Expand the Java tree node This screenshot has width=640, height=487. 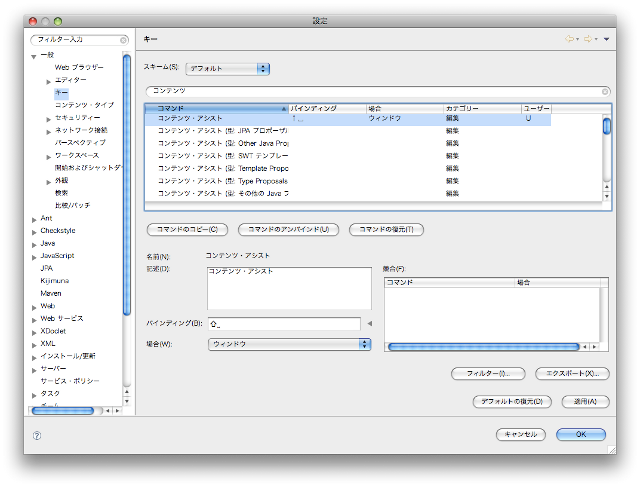[x=34, y=243]
